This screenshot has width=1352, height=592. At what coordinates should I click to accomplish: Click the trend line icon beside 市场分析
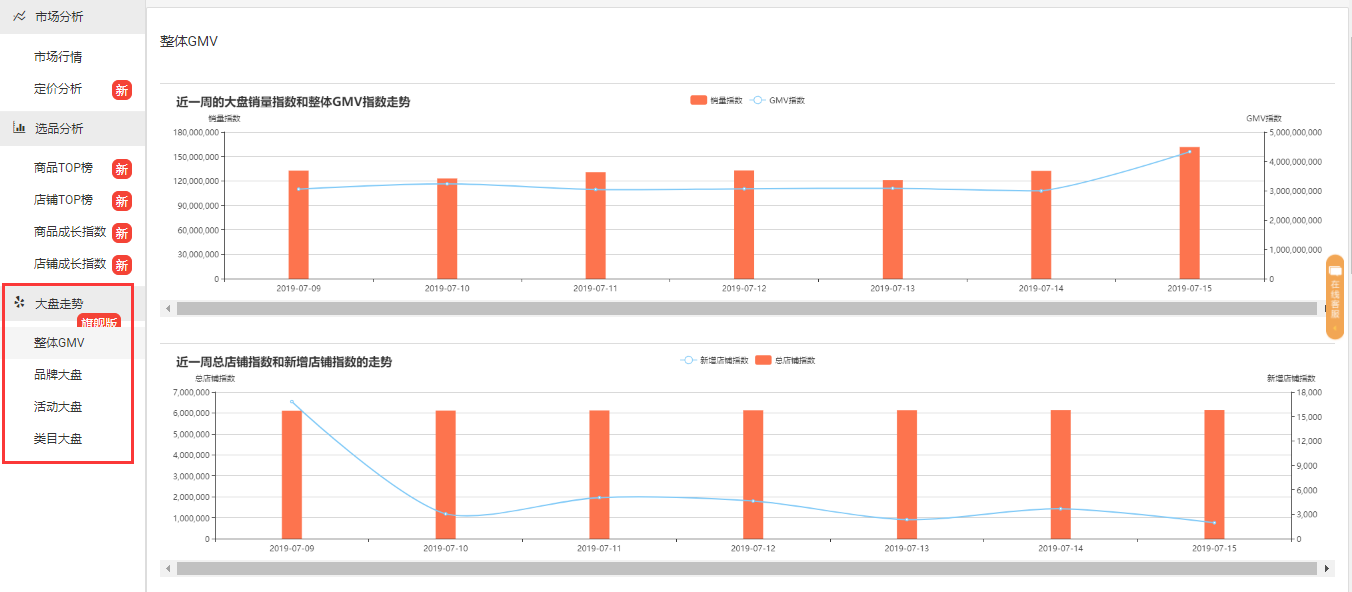point(19,17)
